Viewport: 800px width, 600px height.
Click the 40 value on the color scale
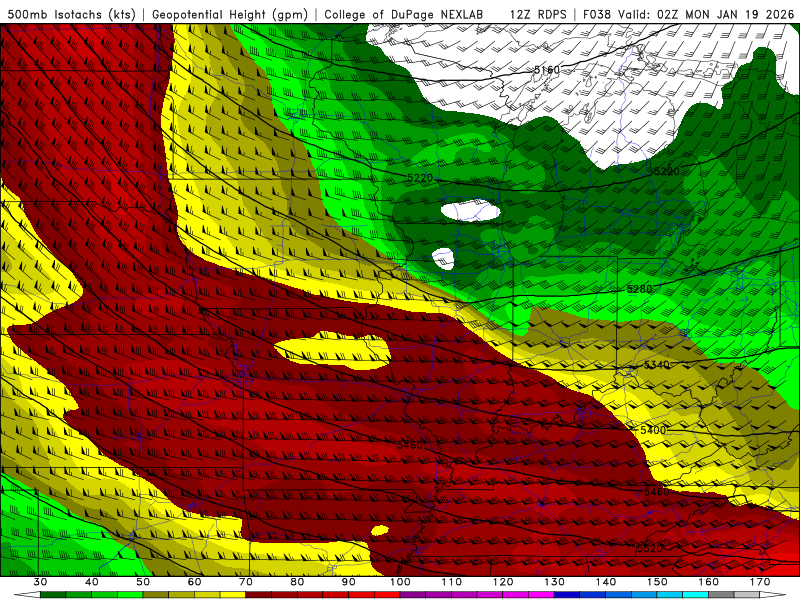92,582
